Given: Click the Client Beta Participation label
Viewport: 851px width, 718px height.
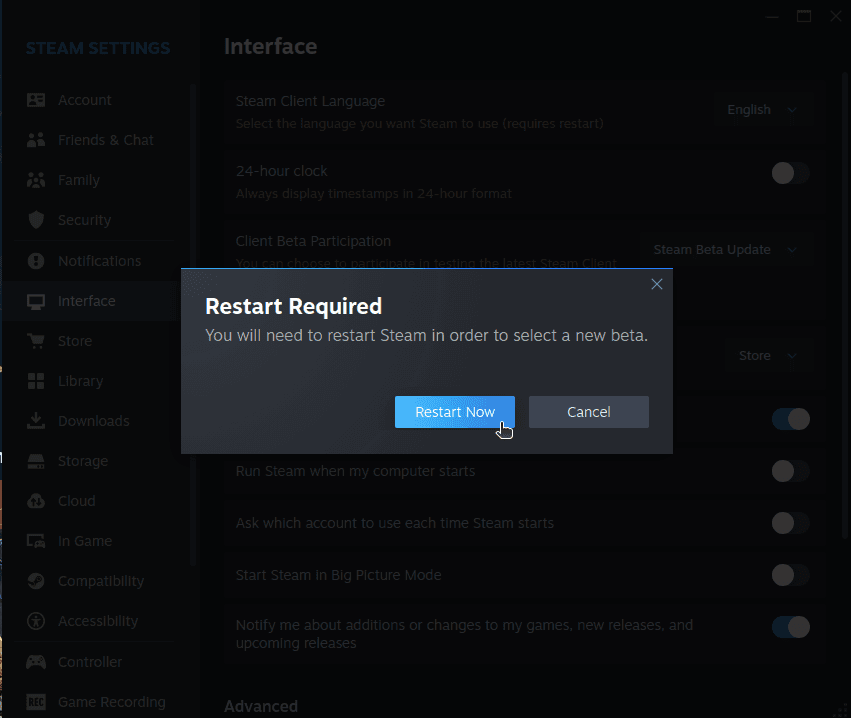Looking at the screenshot, I should [x=313, y=241].
